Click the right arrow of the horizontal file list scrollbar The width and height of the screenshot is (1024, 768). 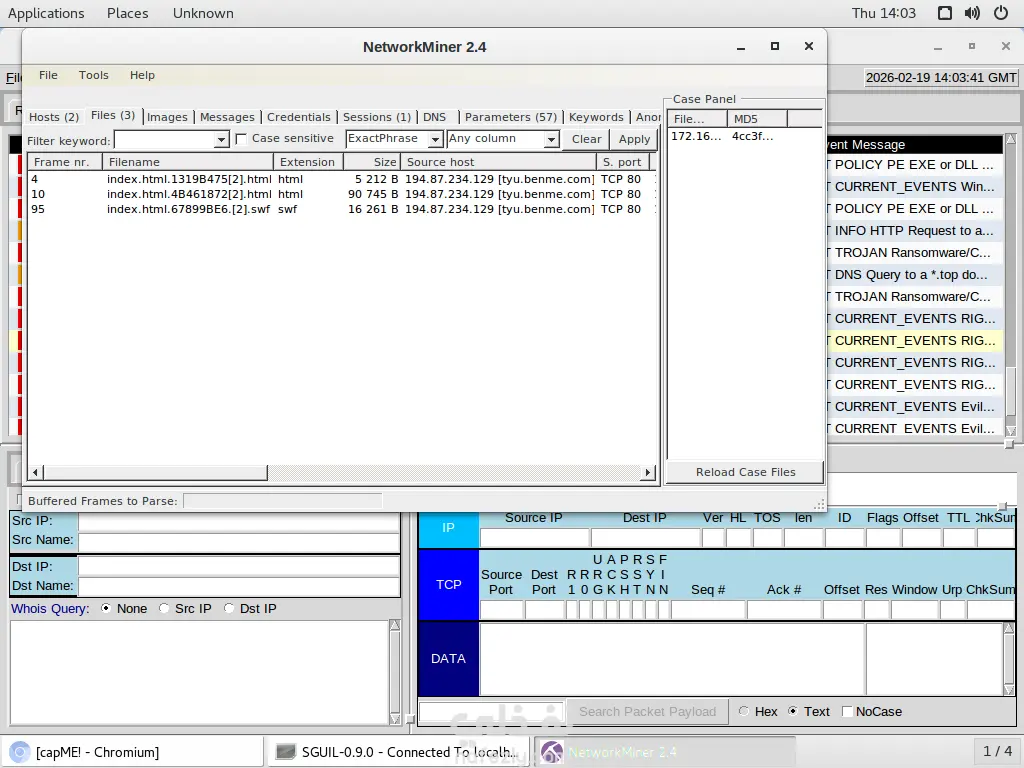tap(648, 472)
